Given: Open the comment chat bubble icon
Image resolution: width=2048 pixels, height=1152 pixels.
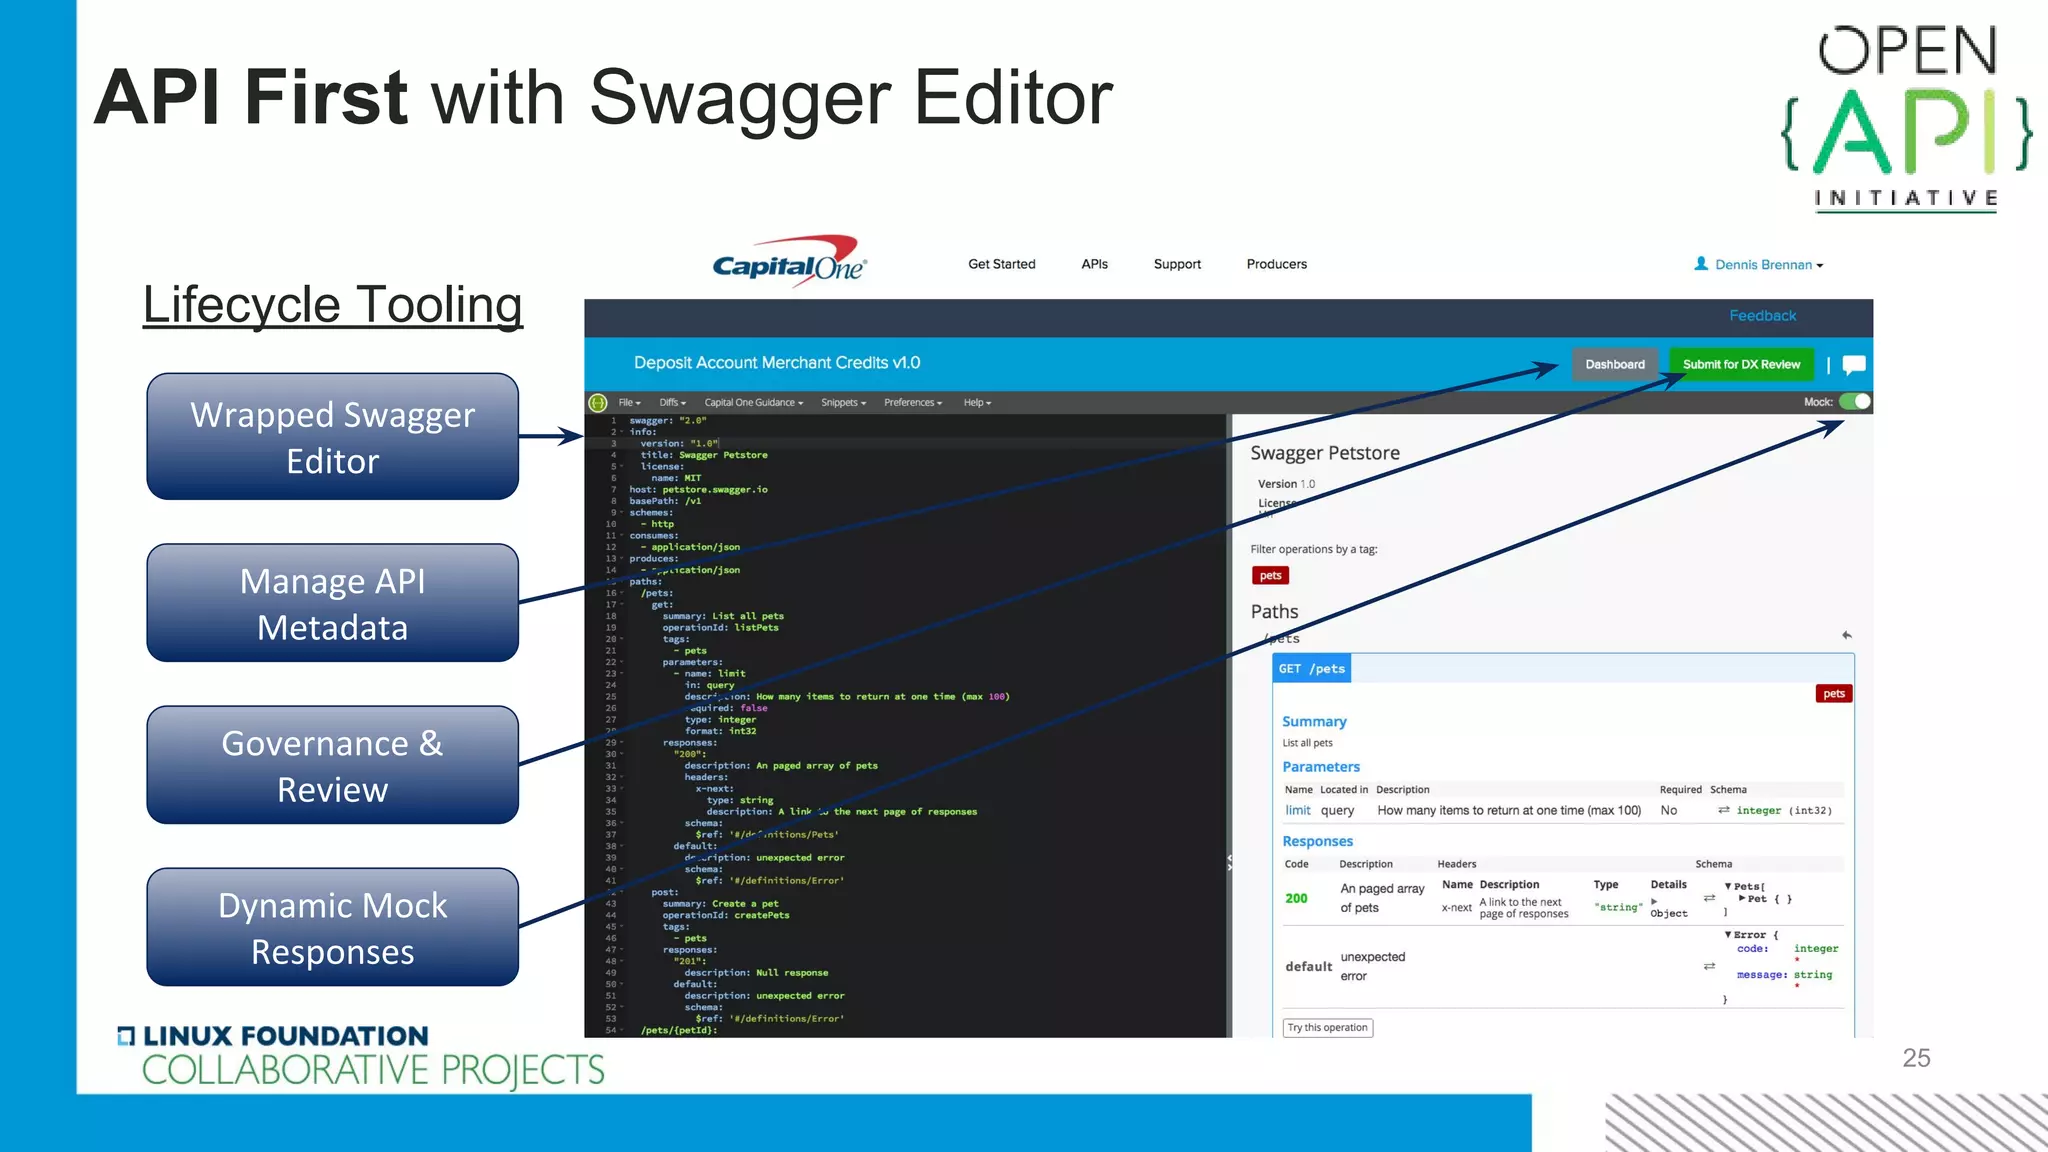Looking at the screenshot, I should click(1854, 364).
